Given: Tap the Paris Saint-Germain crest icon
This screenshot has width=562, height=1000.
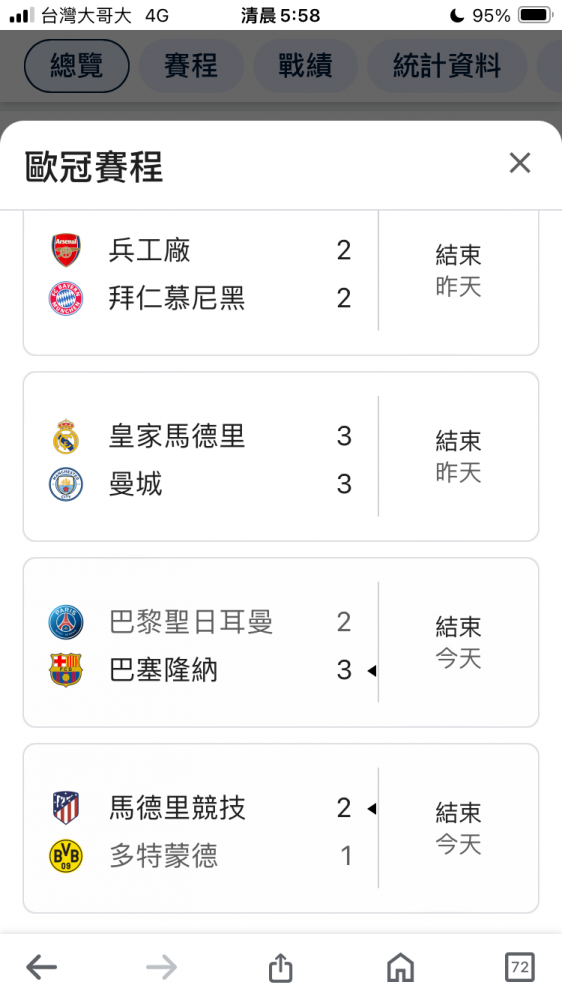Looking at the screenshot, I should (x=66, y=622).
